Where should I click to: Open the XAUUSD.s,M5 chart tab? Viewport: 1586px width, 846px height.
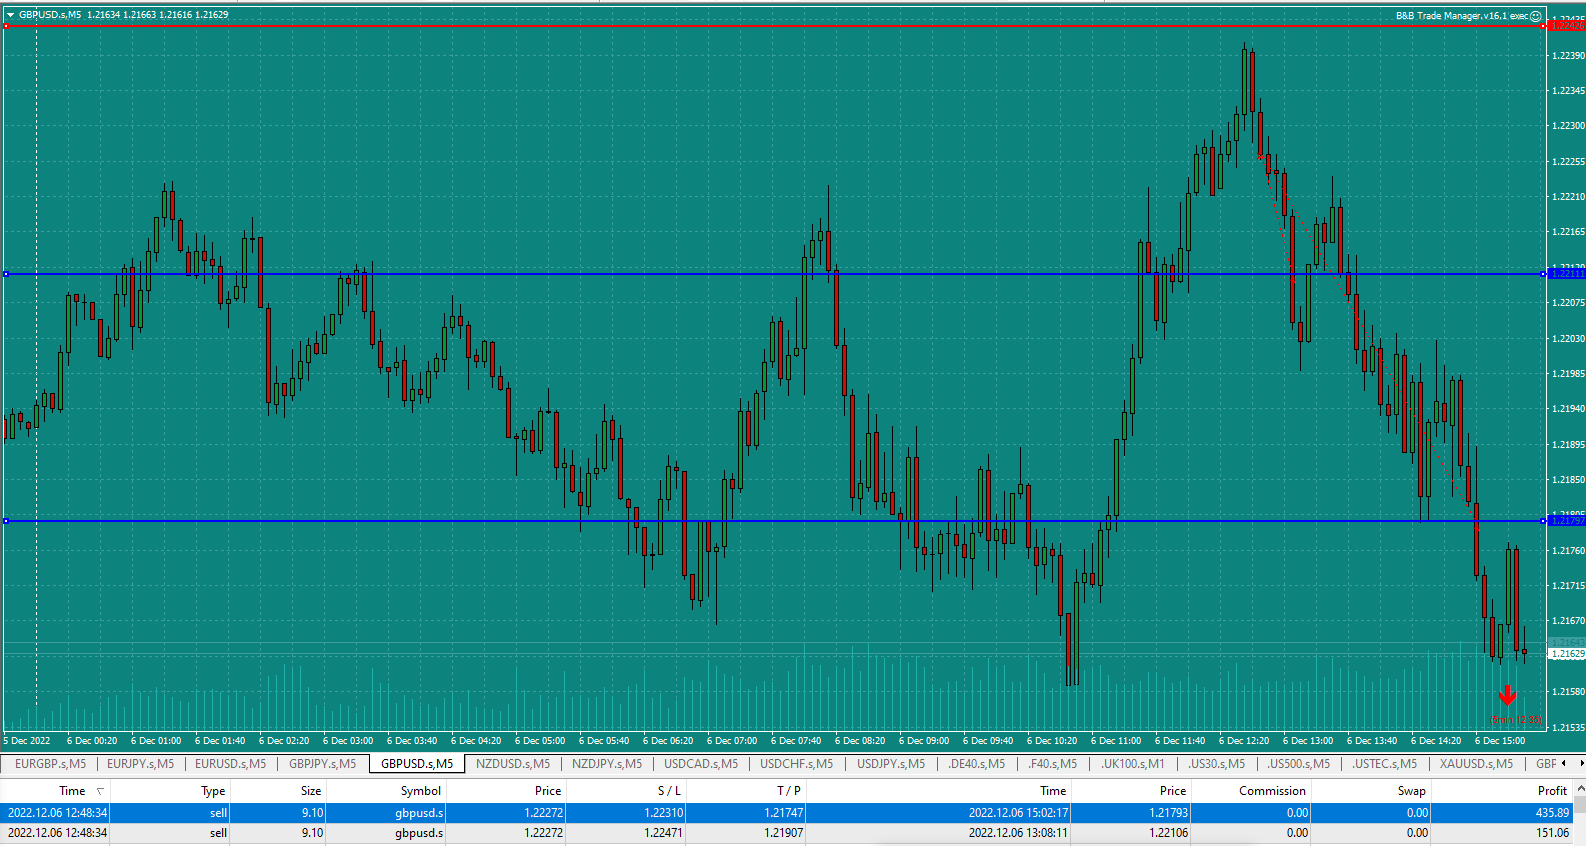[1476, 764]
